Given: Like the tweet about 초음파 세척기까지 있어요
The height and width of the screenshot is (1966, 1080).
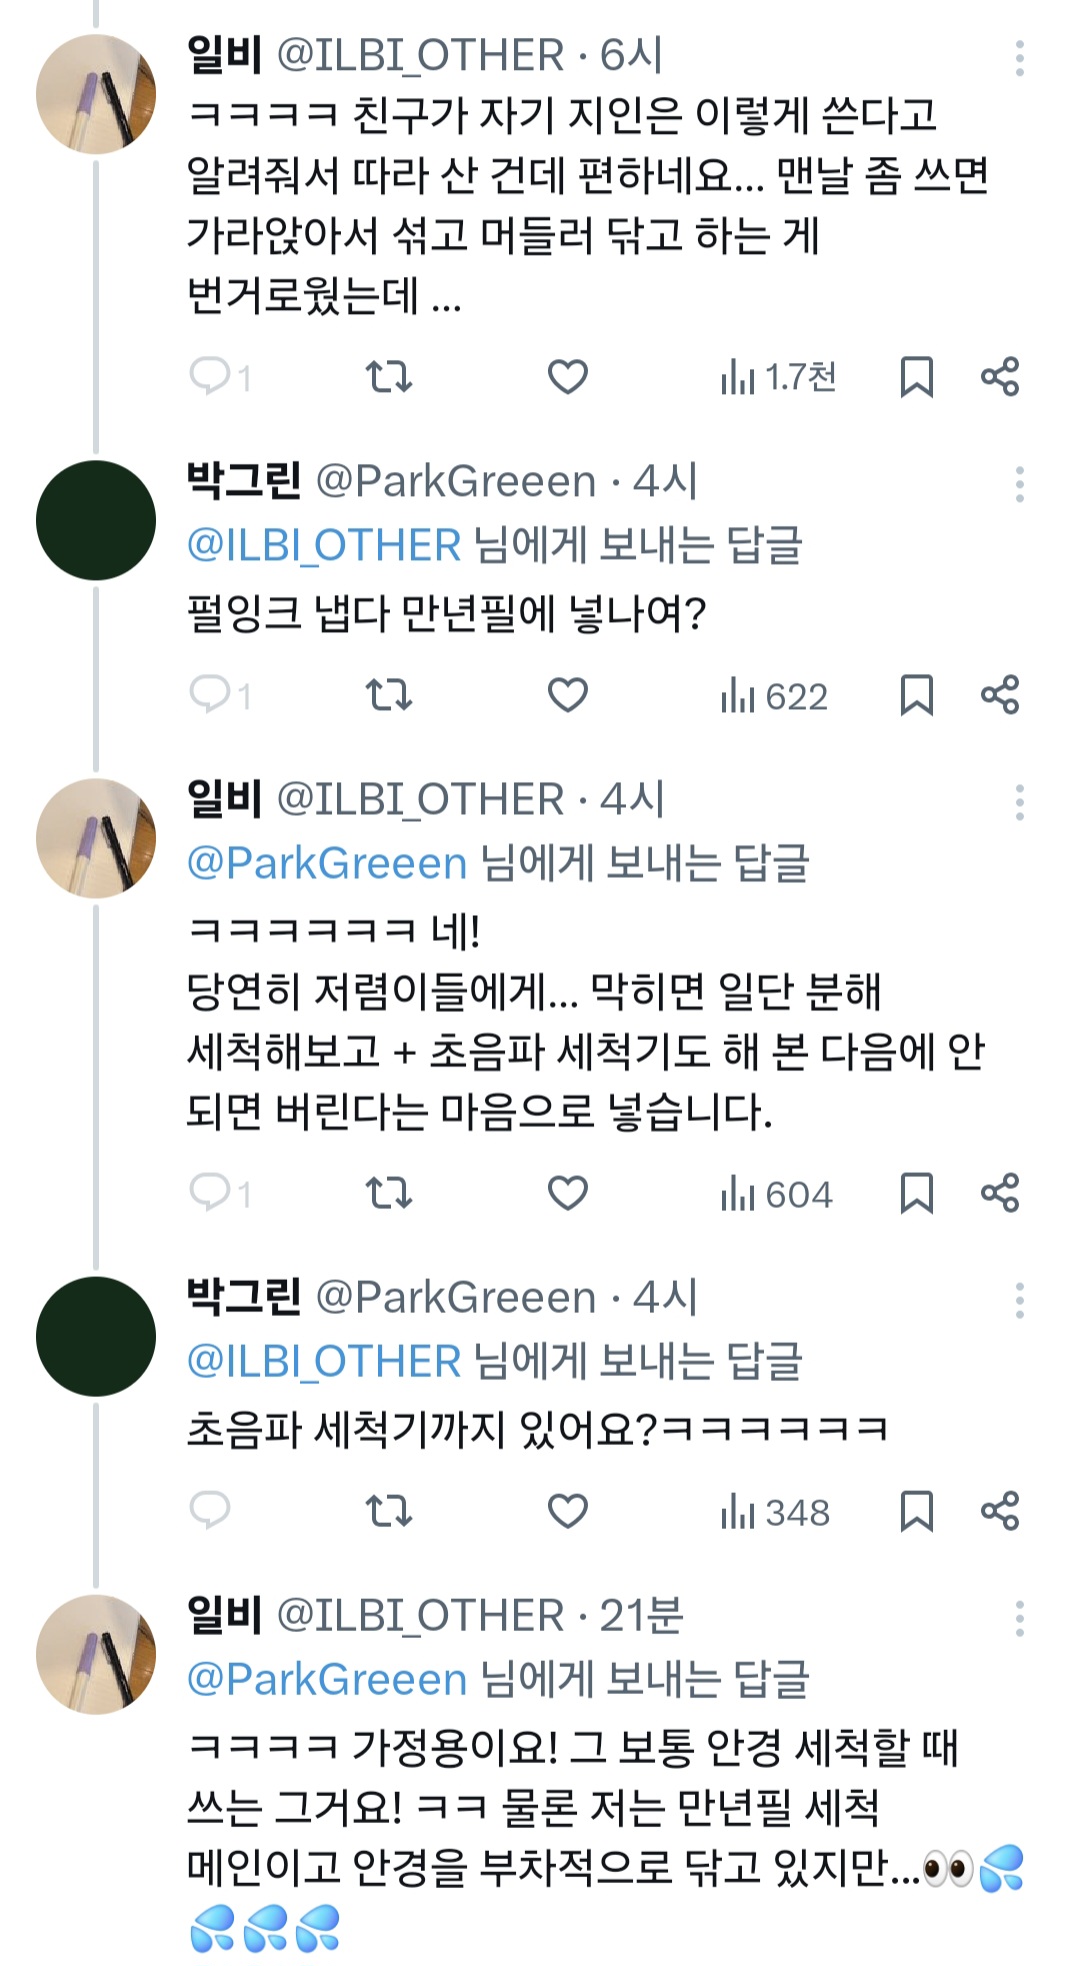Looking at the screenshot, I should coord(567,1511).
